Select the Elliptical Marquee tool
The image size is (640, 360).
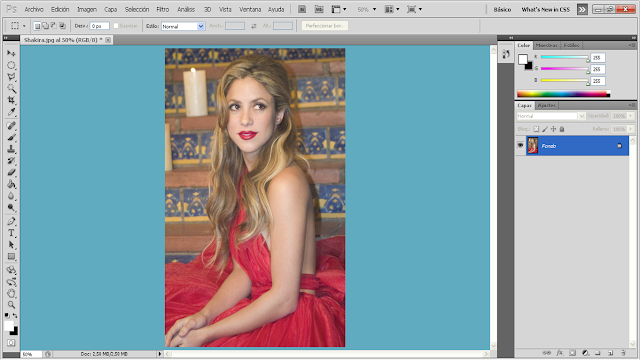click(11, 65)
